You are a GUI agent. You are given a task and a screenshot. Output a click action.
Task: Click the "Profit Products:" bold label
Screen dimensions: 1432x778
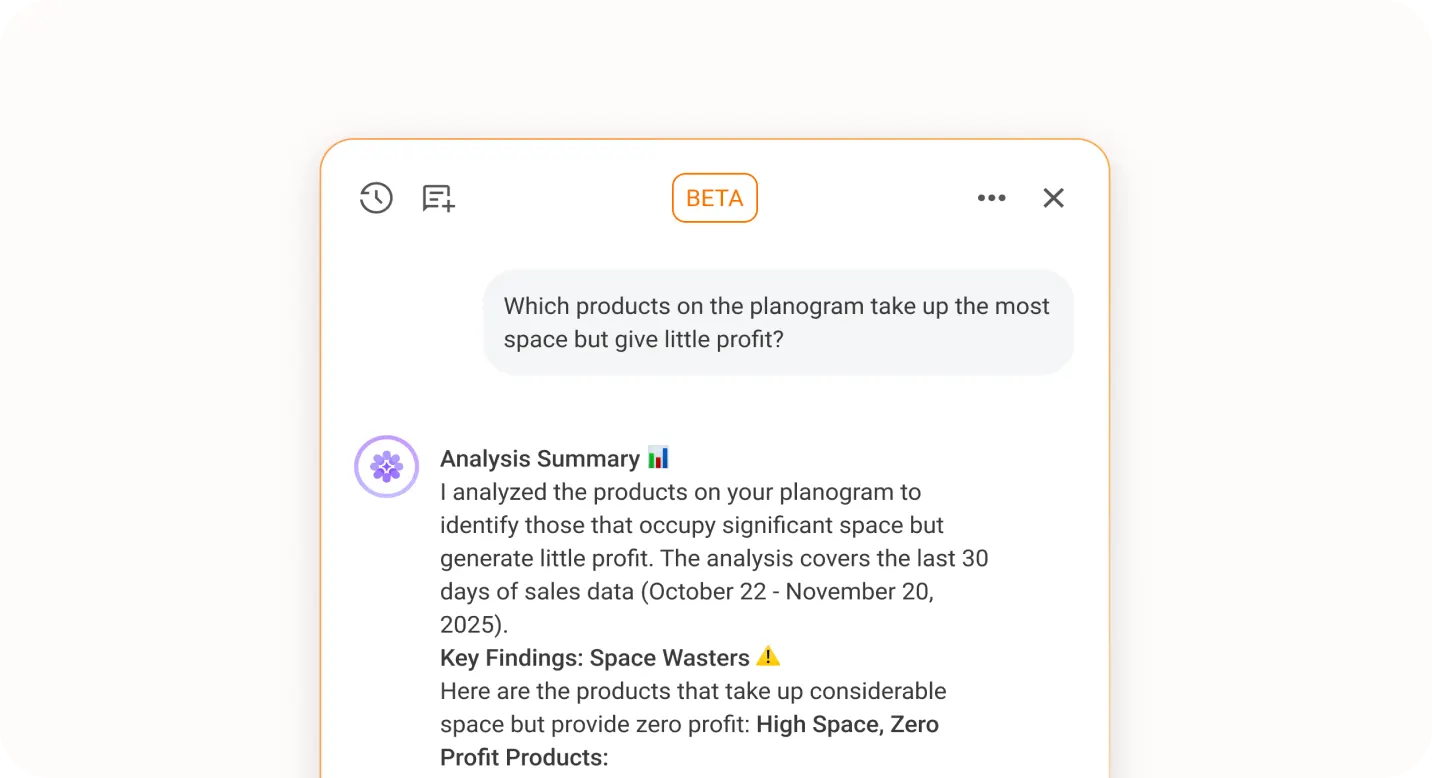[x=523, y=757]
